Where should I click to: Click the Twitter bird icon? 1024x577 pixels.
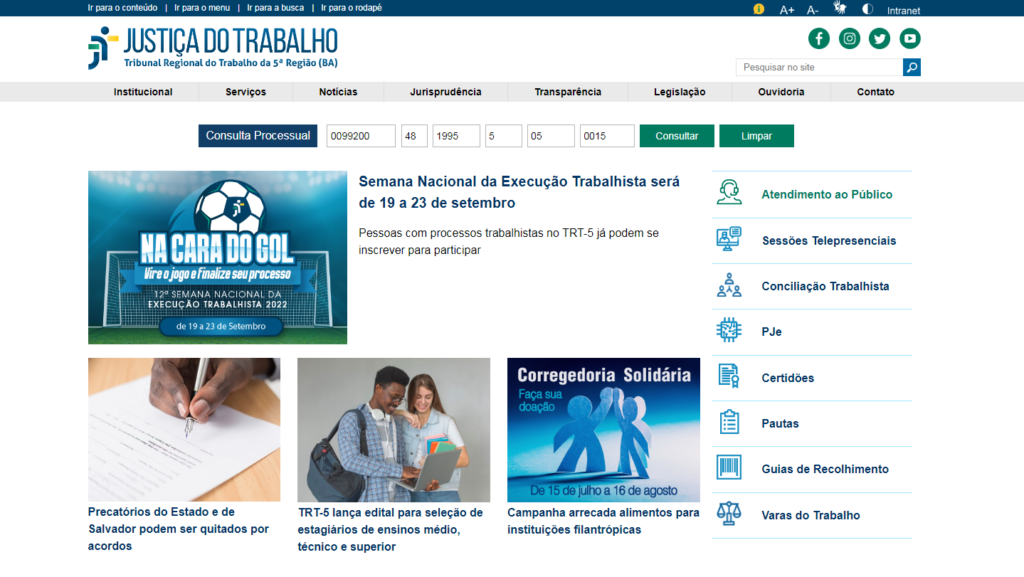pos(879,39)
